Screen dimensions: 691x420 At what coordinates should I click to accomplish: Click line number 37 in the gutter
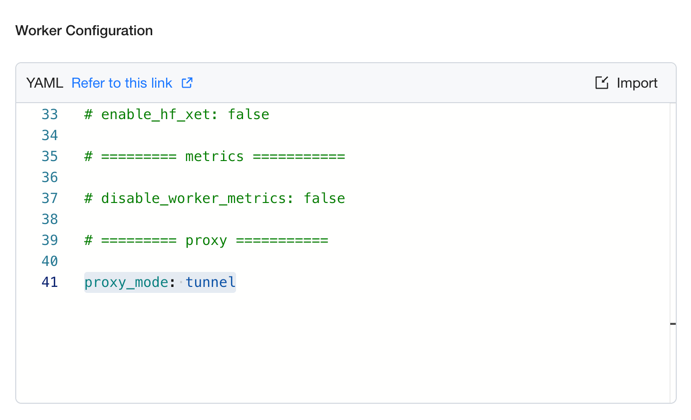tap(50, 198)
